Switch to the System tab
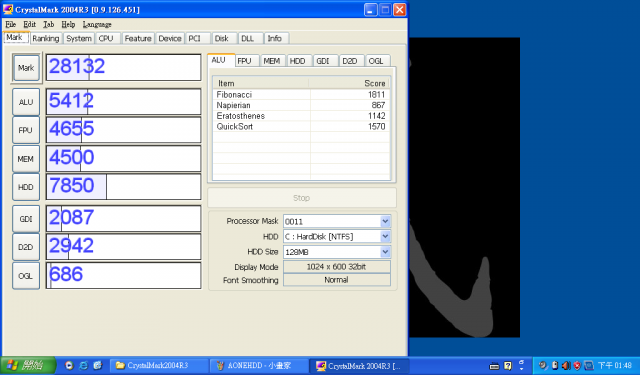Viewport: 640px width, 375px height. [79, 38]
